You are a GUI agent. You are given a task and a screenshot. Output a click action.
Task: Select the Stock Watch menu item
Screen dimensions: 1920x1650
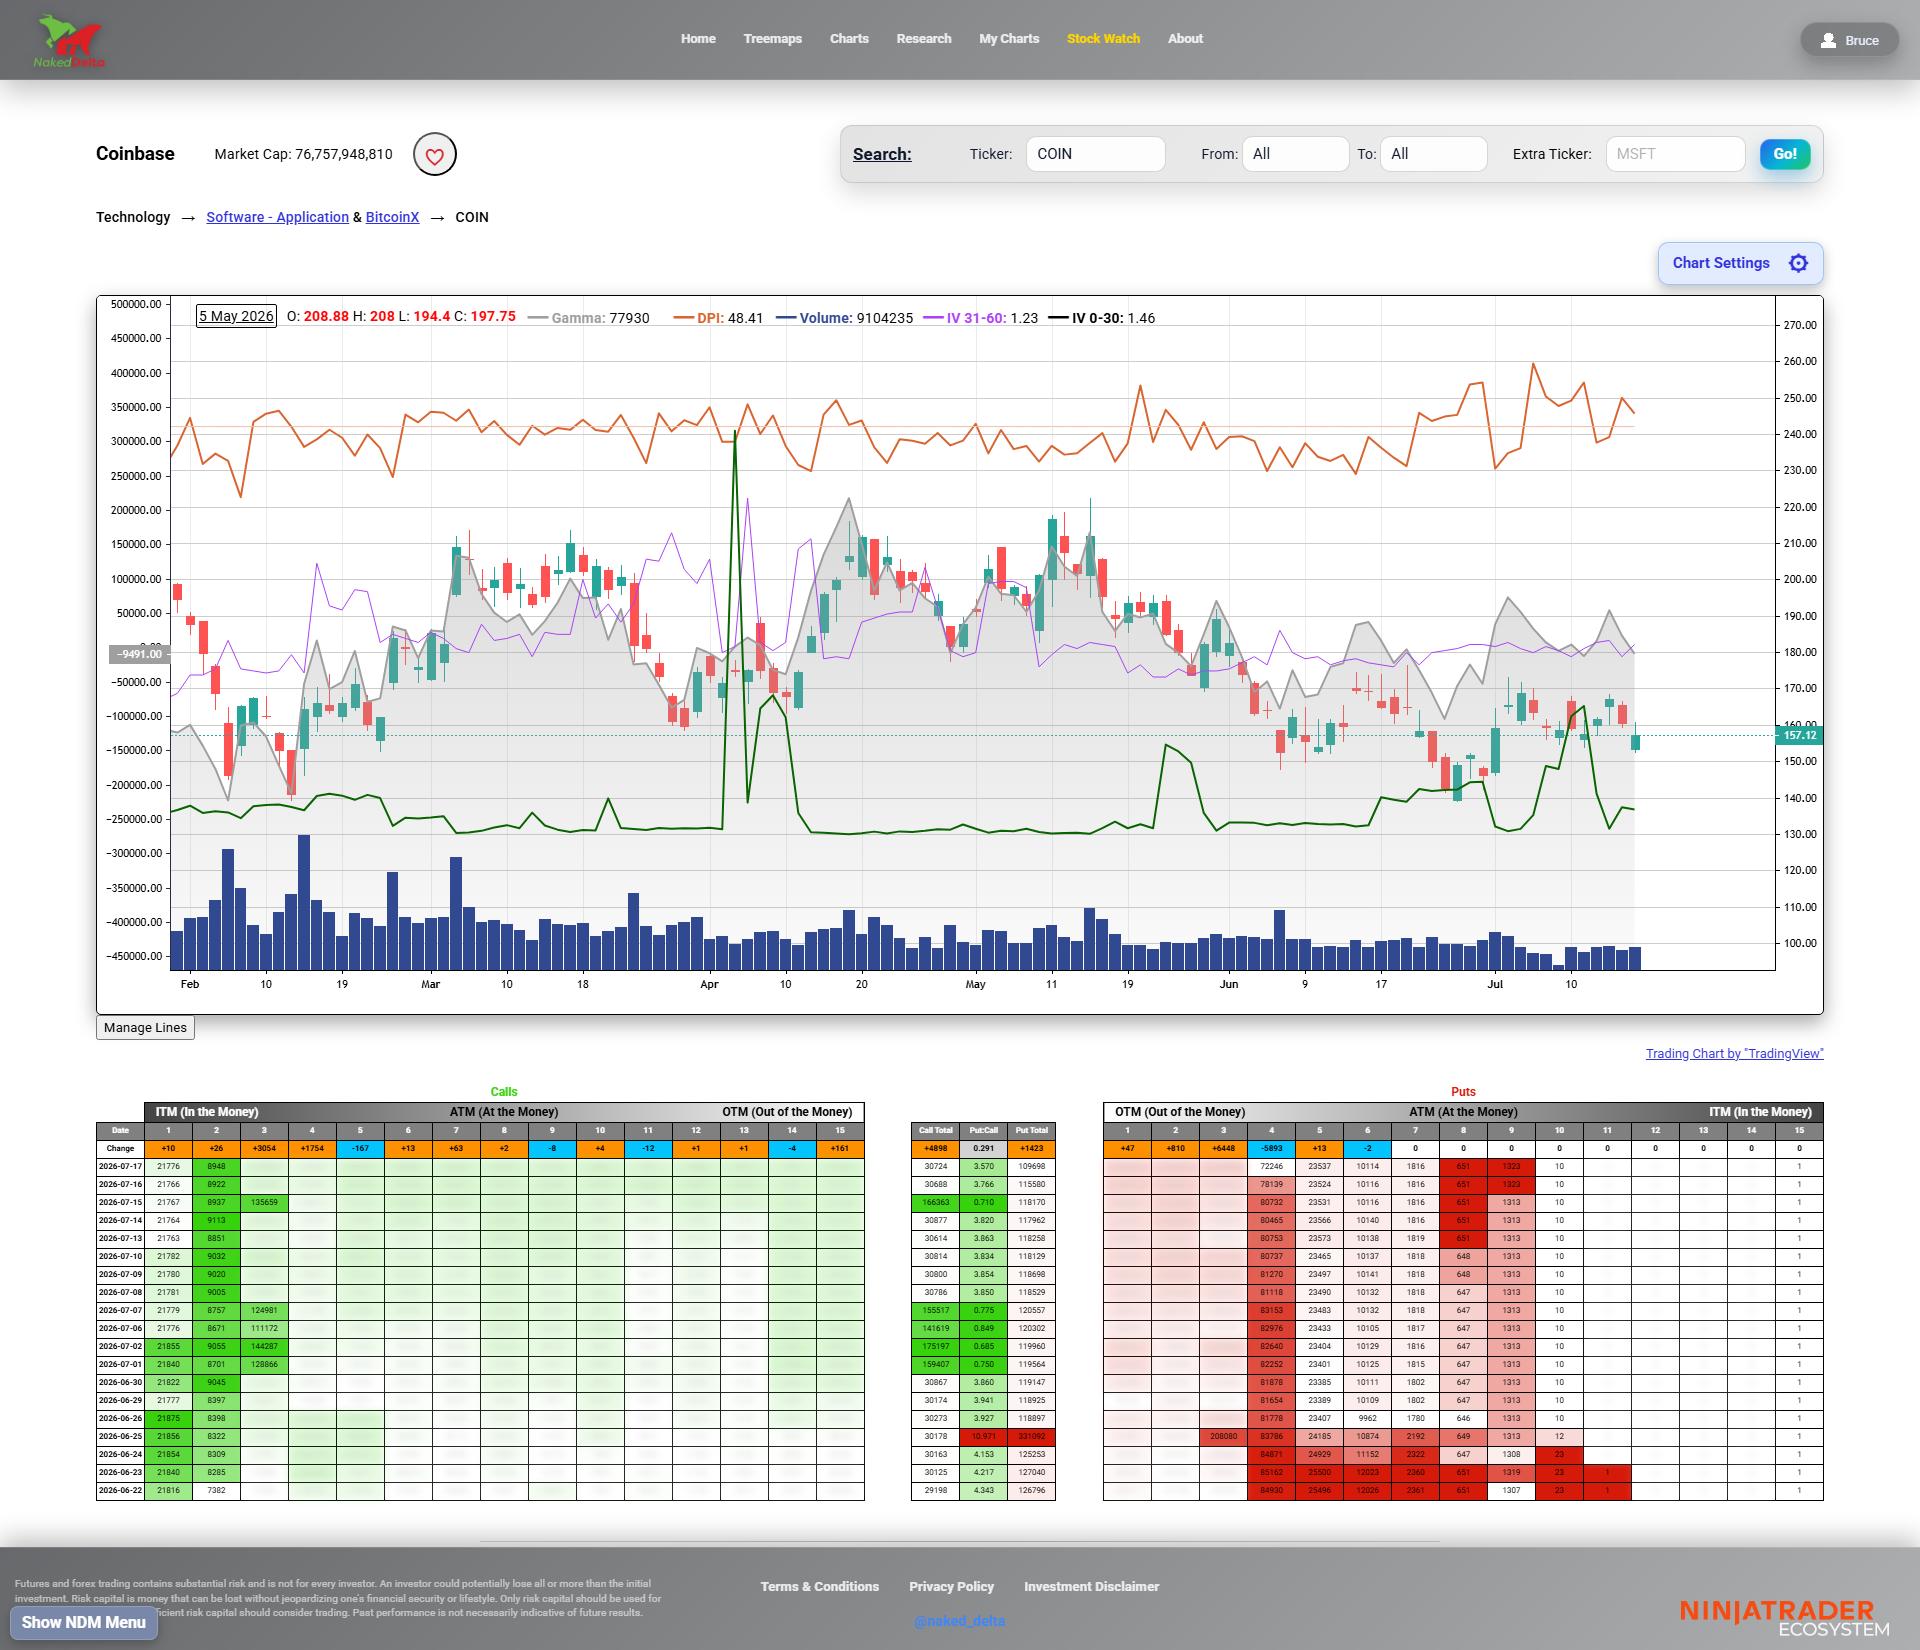click(1103, 39)
